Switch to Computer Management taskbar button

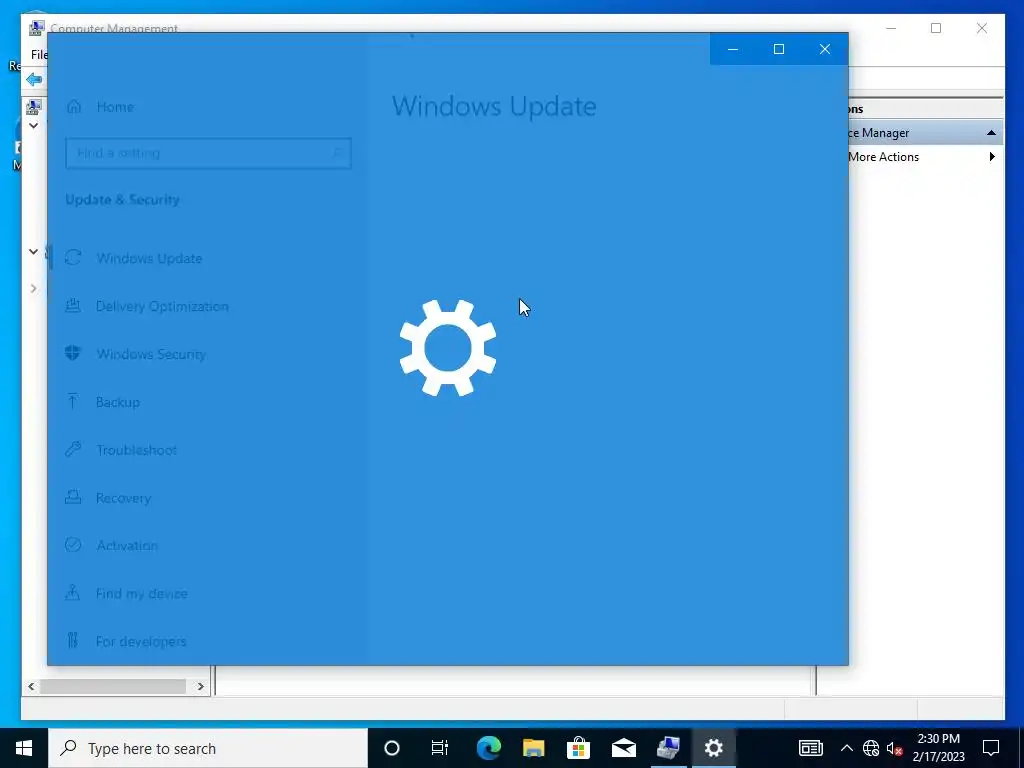point(669,748)
